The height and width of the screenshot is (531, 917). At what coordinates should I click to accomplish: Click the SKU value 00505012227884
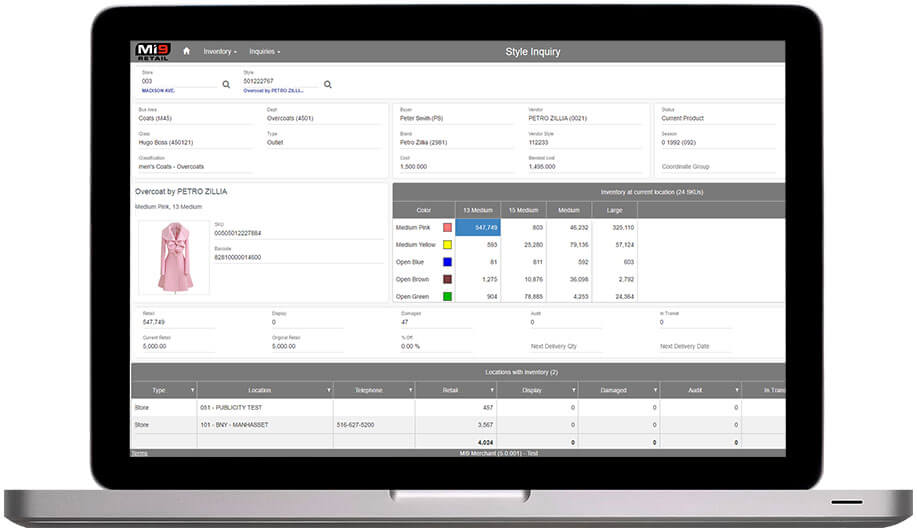pos(237,233)
